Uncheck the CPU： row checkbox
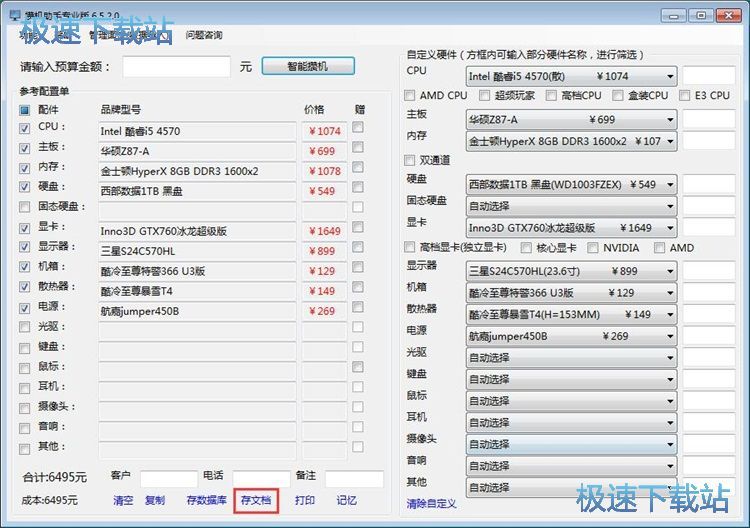The image size is (750, 528). [x=24, y=128]
